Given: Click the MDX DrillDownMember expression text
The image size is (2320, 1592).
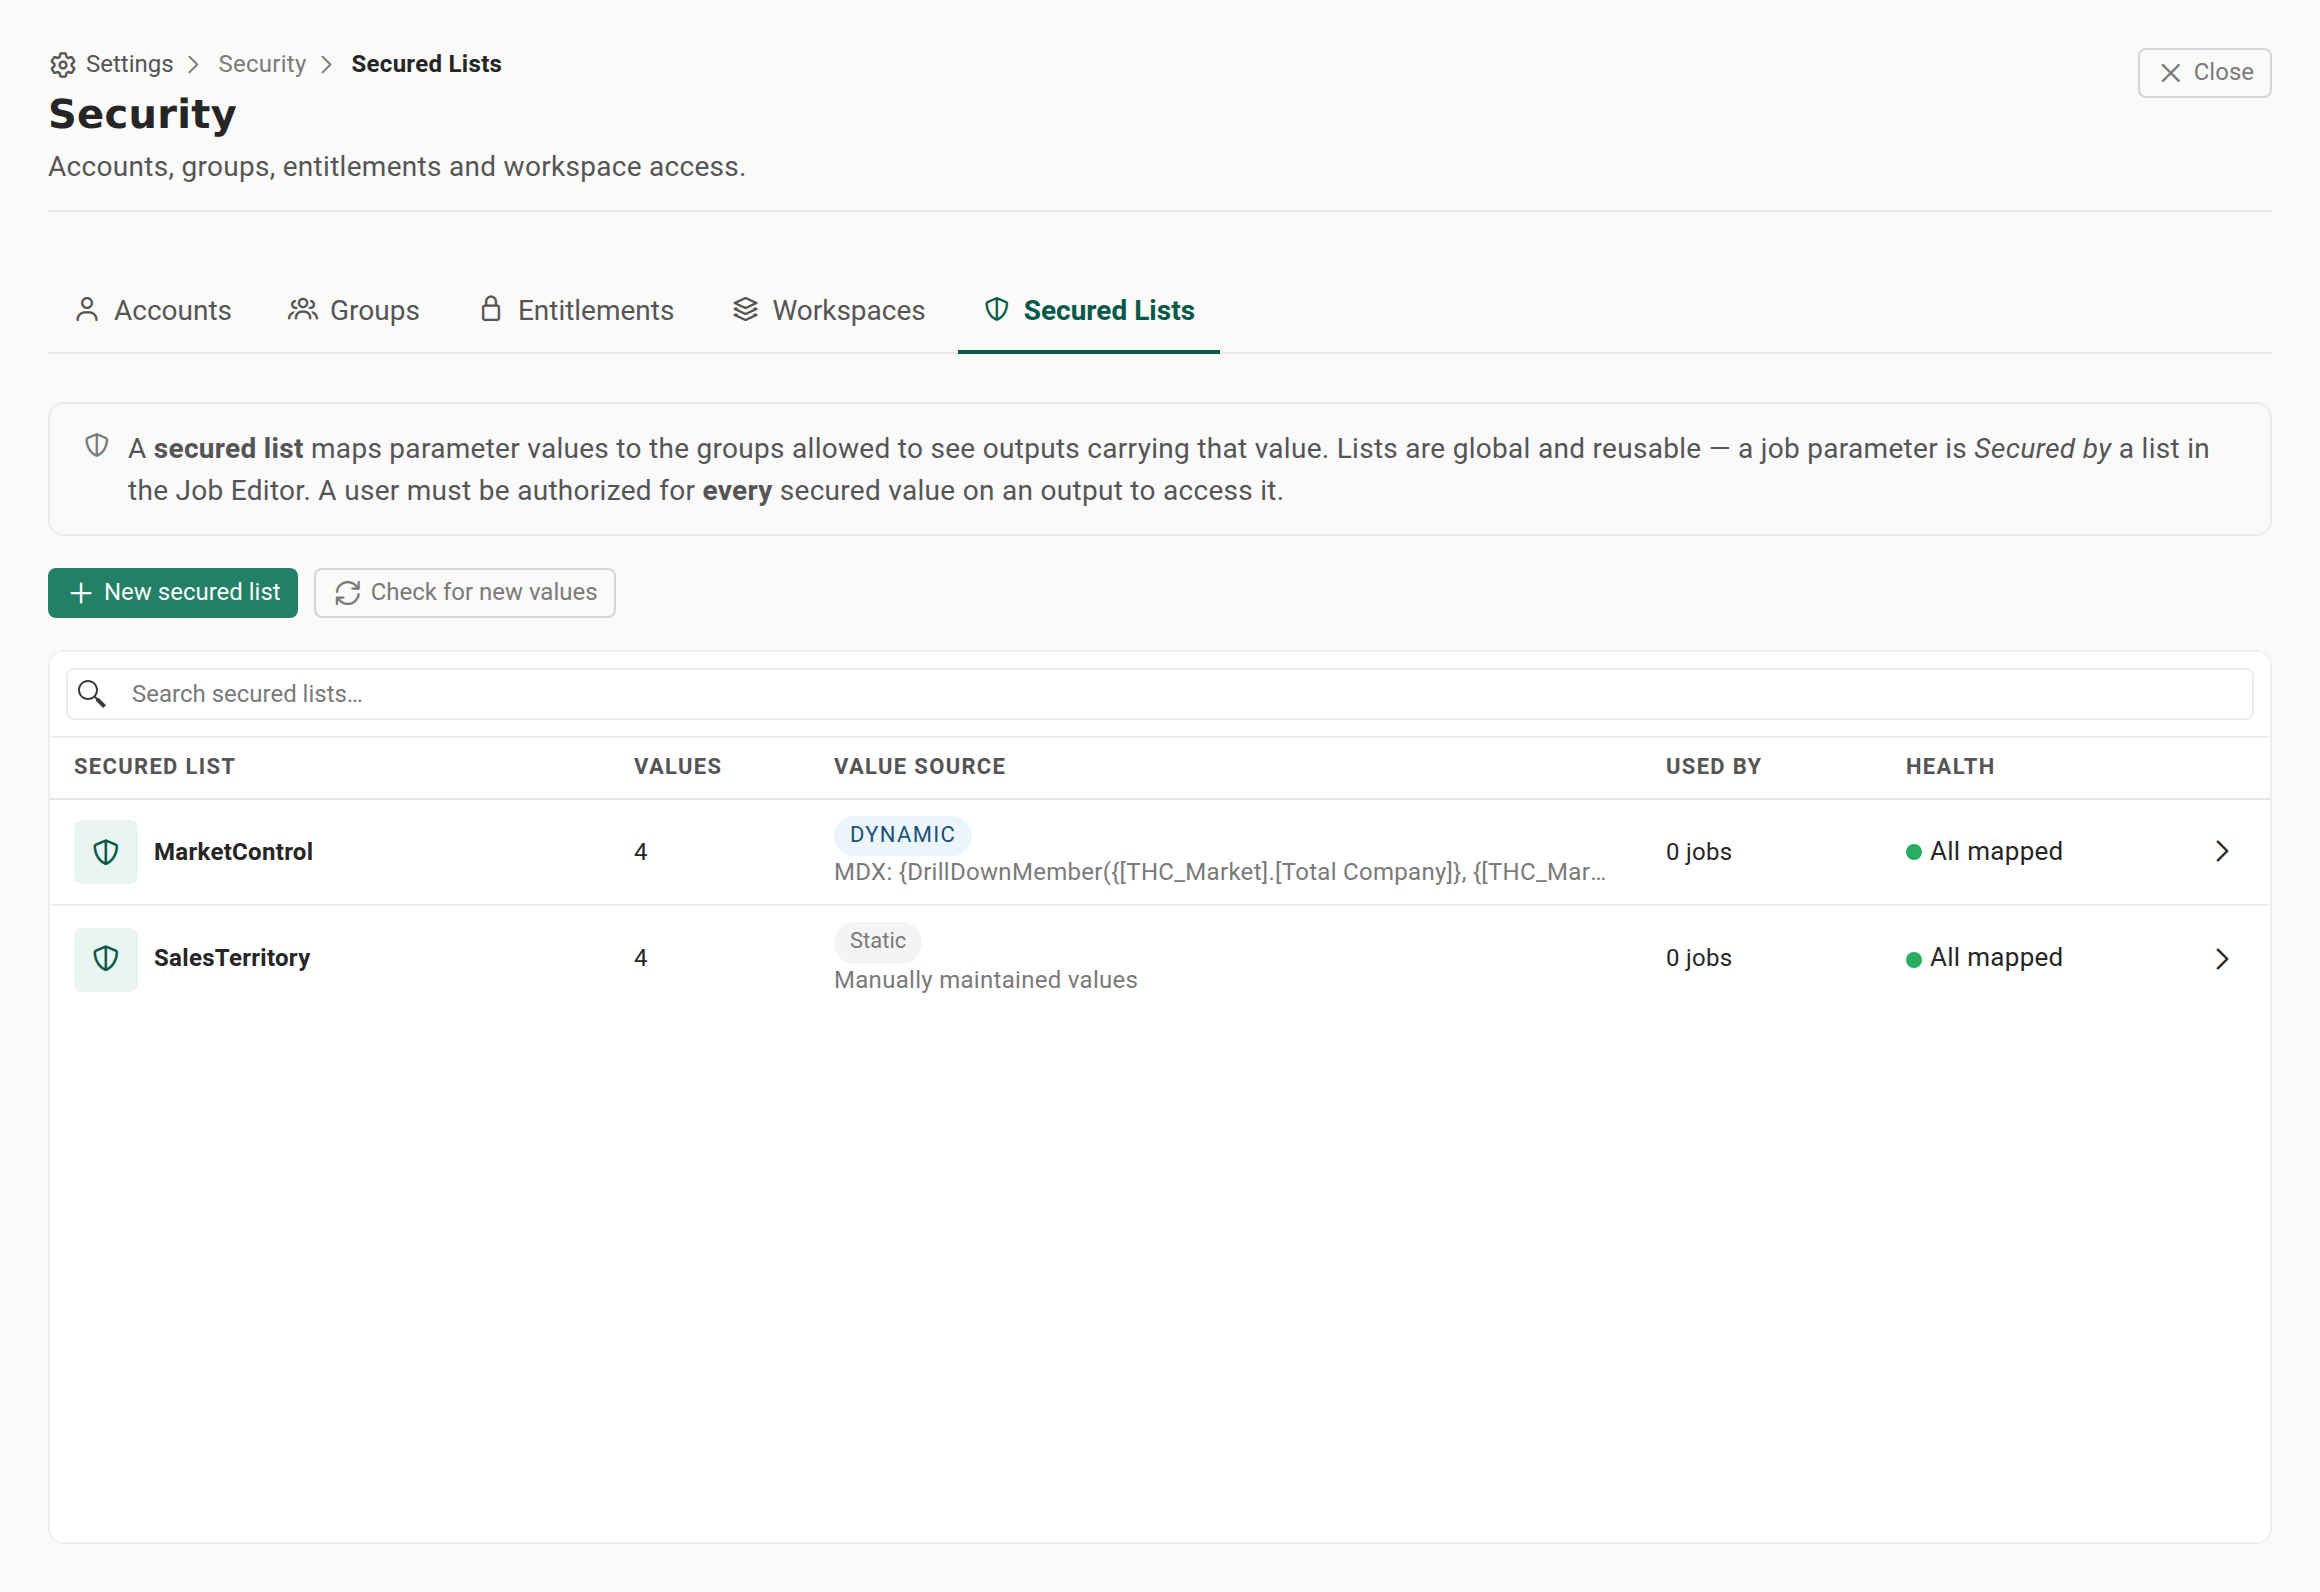Looking at the screenshot, I should click(1220, 872).
